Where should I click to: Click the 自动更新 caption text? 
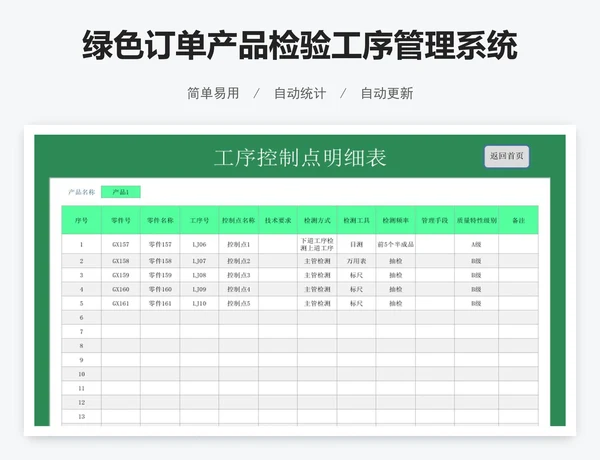click(387, 93)
